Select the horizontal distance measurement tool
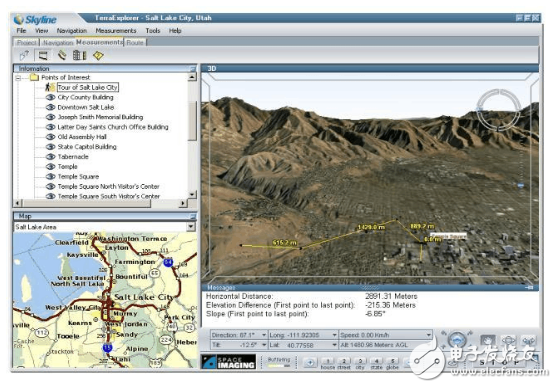Image resolution: width=557 pixels, height=388 pixels. 43,55
